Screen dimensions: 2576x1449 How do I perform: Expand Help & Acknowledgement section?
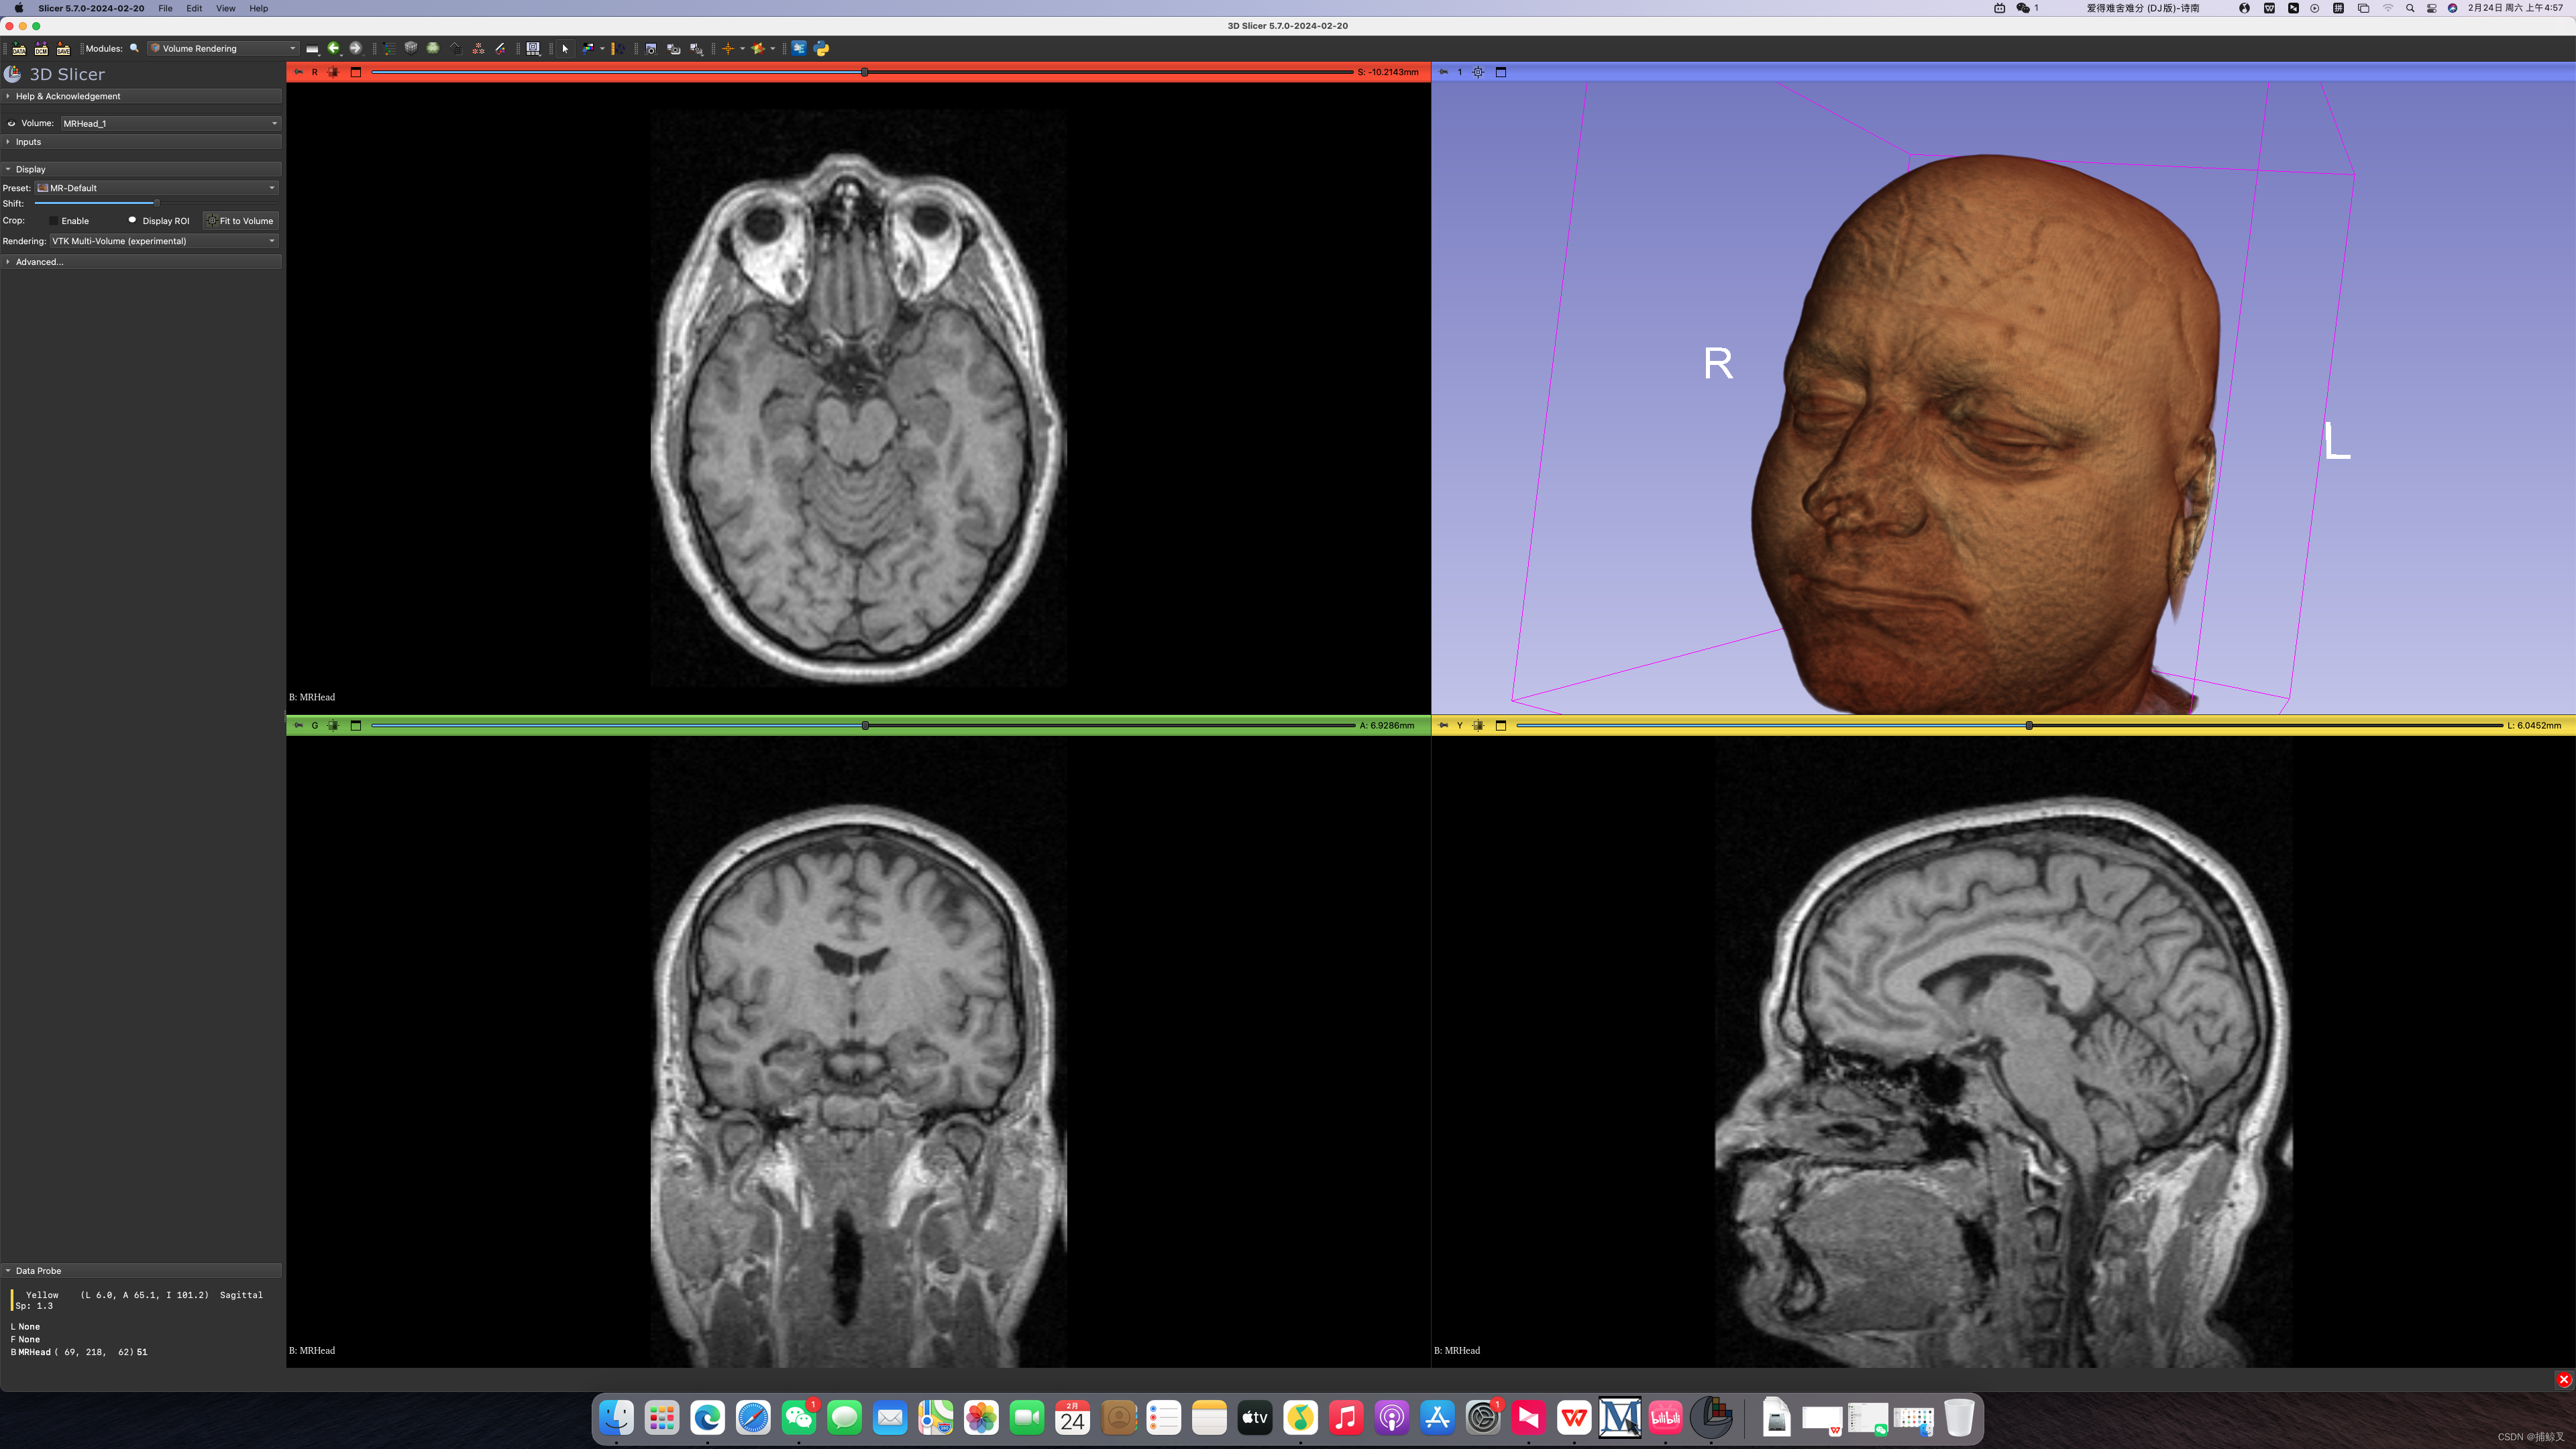click(141, 96)
